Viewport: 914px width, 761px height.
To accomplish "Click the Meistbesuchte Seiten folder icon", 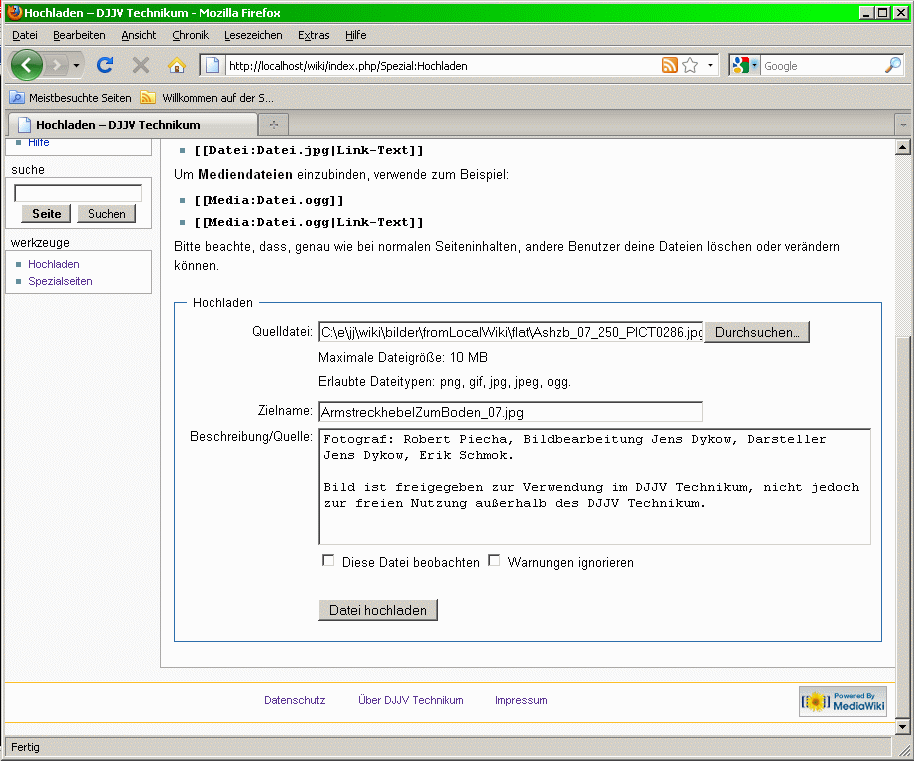I will (17, 97).
